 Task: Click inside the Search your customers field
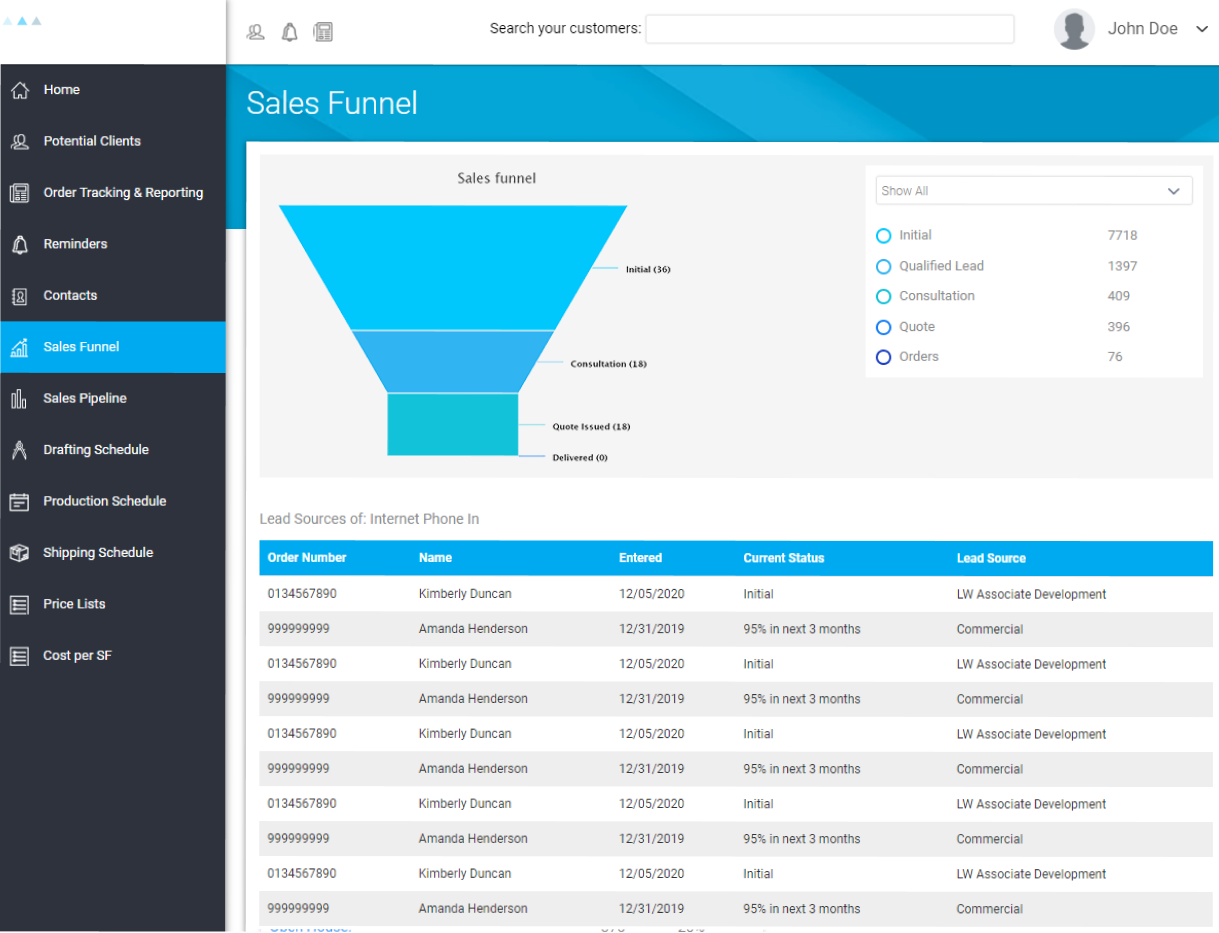(829, 29)
